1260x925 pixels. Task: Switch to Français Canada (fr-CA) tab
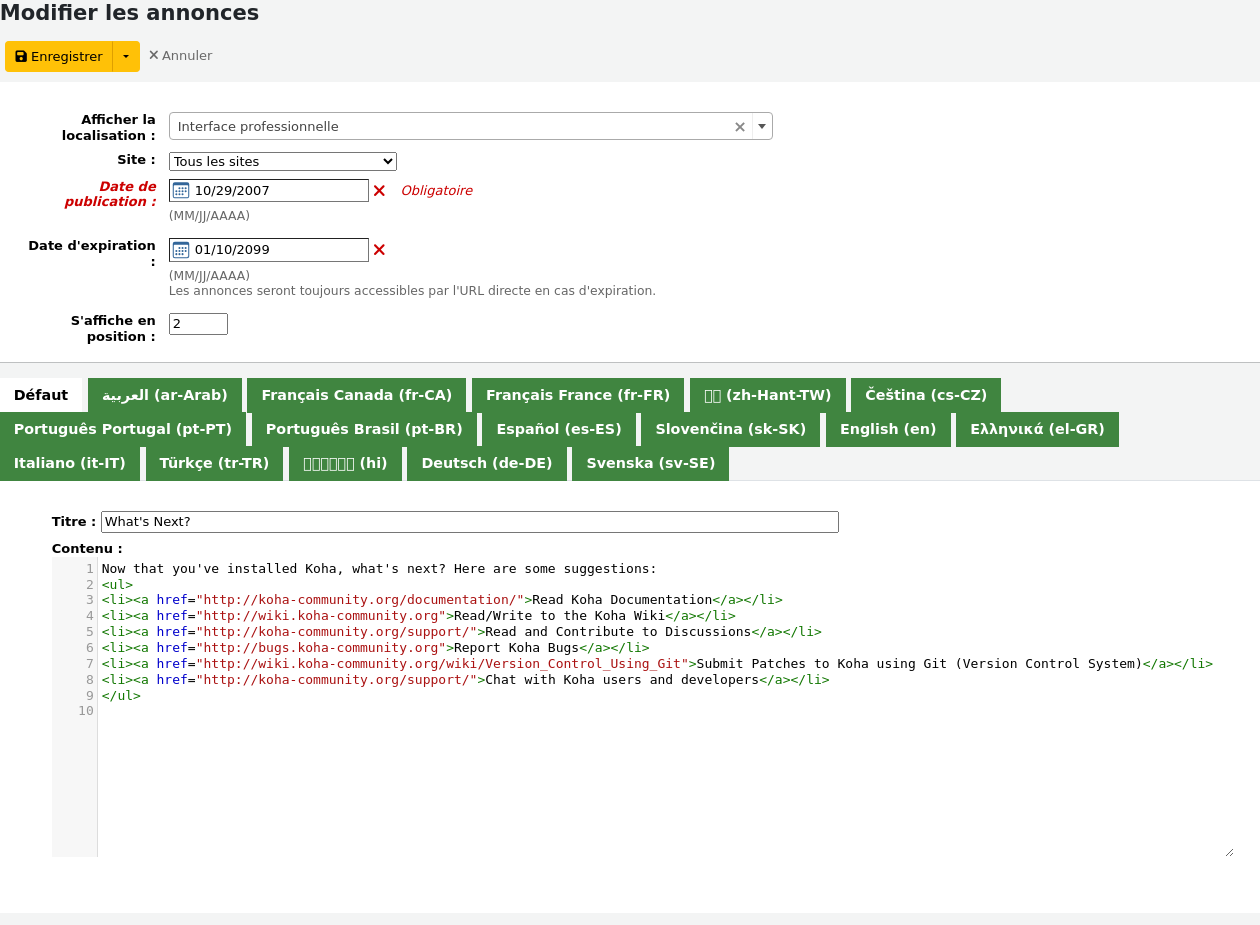pyautogui.click(x=357, y=395)
